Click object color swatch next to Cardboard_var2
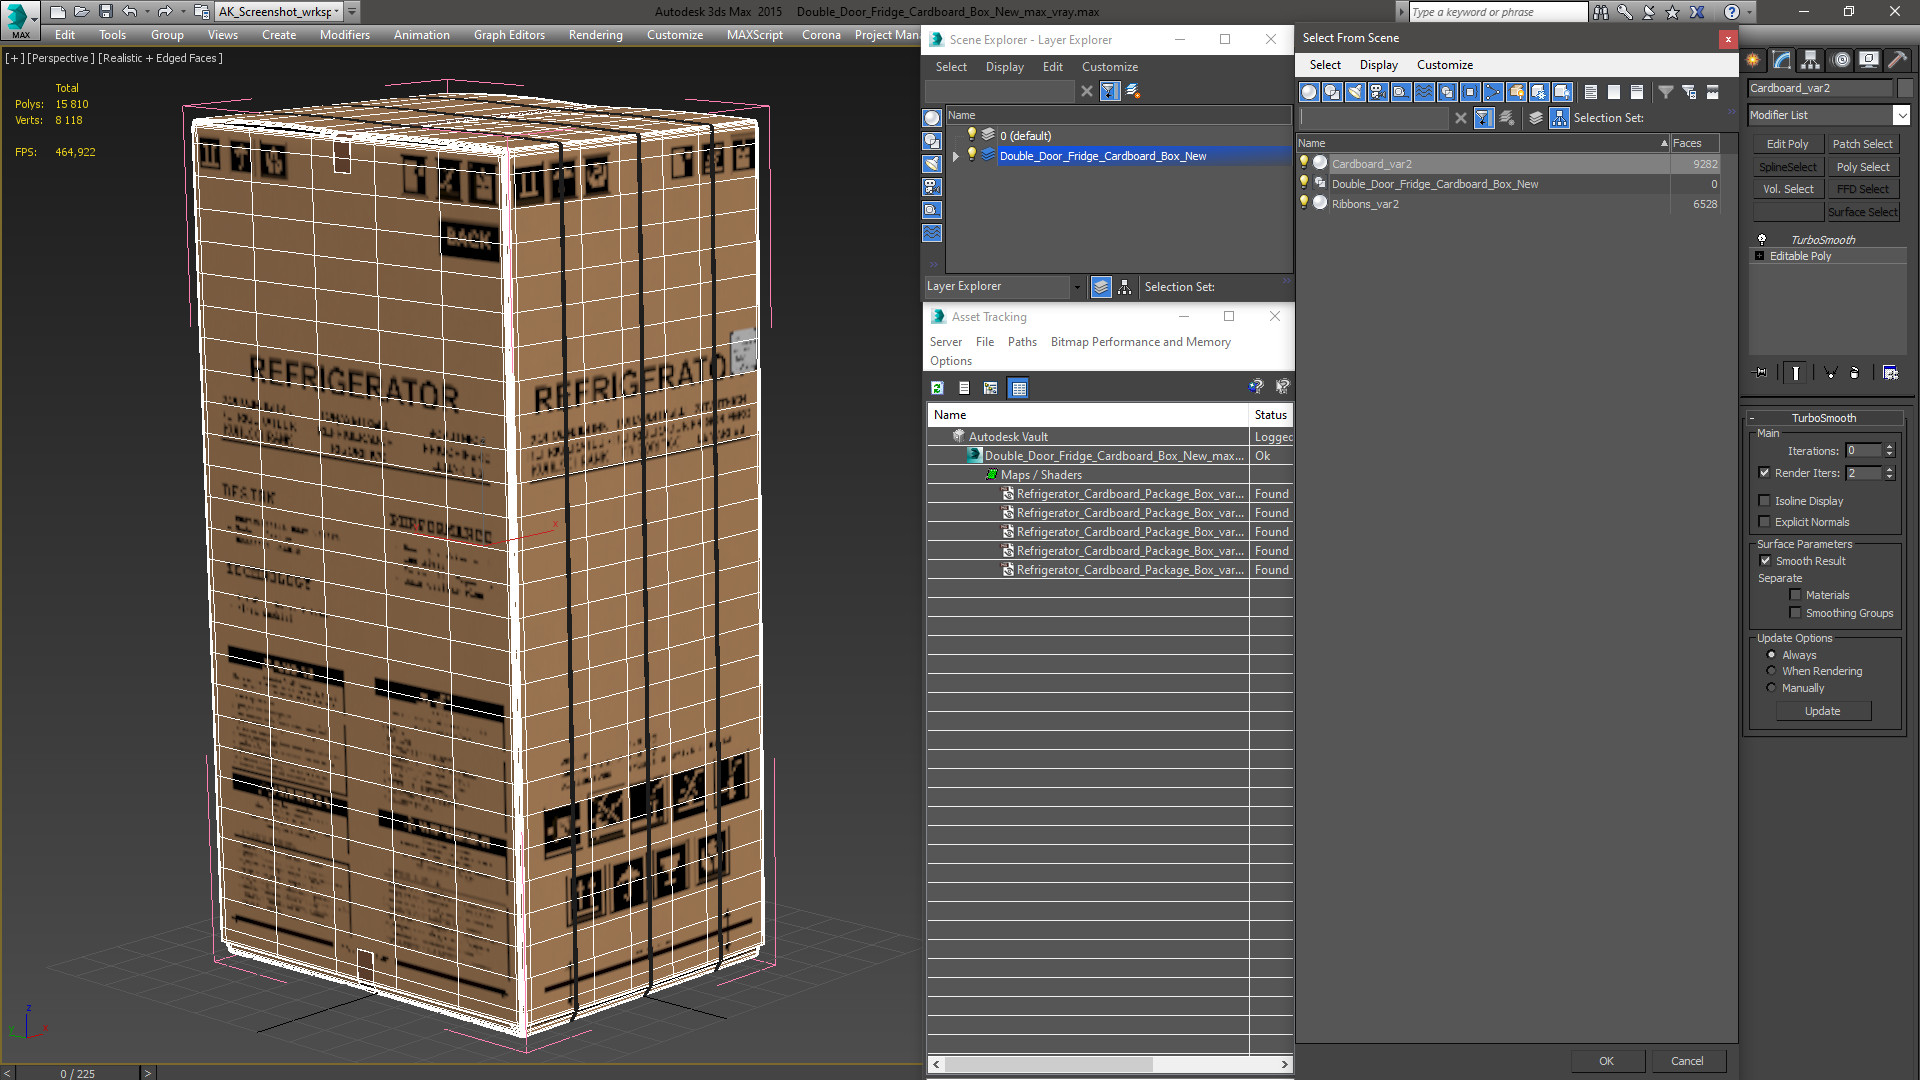The image size is (1920, 1080). pyautogui.click(x=1906, y=88)
